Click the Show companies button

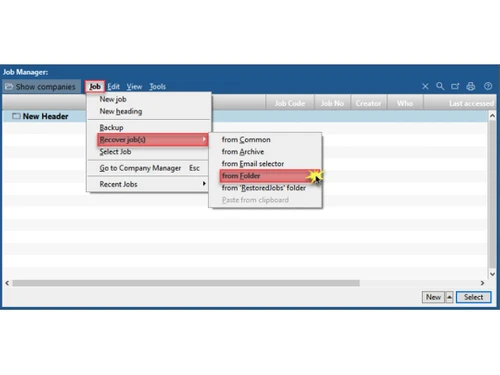(41, 87)
